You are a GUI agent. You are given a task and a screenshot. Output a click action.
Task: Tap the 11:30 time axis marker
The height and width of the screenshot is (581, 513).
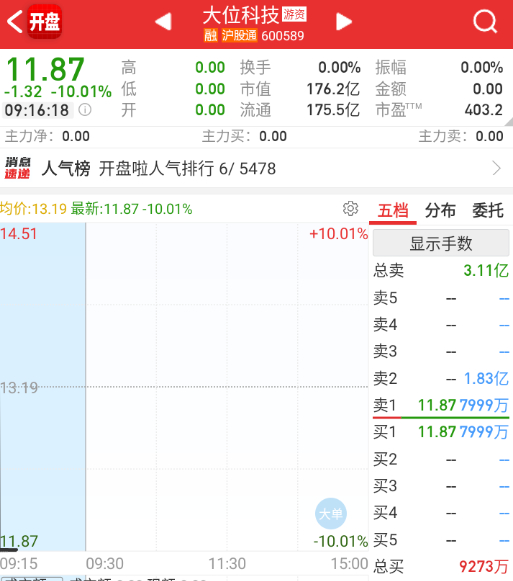click(x=227, y=564)
